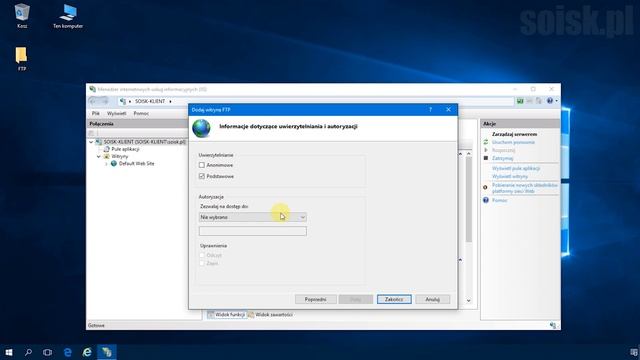Click 'Wyświetl witryny' link
640x360 pixels.
point(510,176)
